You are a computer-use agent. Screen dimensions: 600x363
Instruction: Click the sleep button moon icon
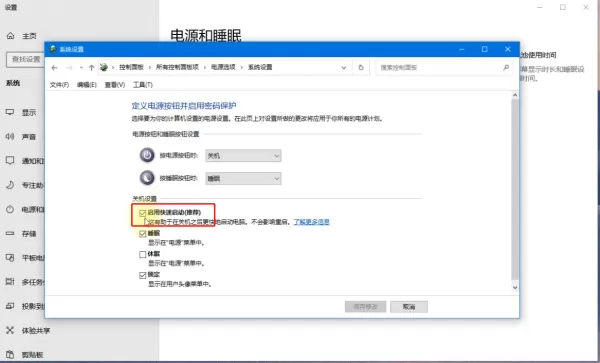147,178
